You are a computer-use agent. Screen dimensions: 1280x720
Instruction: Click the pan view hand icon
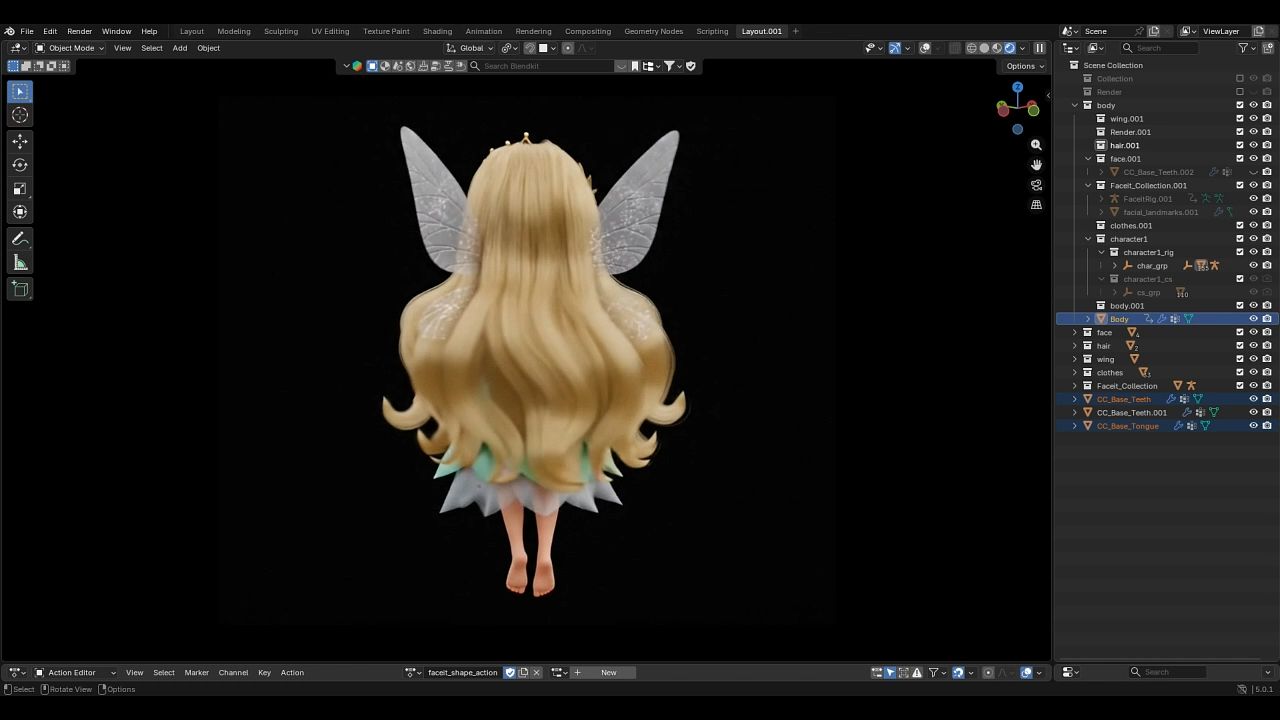click(1036, 165)
